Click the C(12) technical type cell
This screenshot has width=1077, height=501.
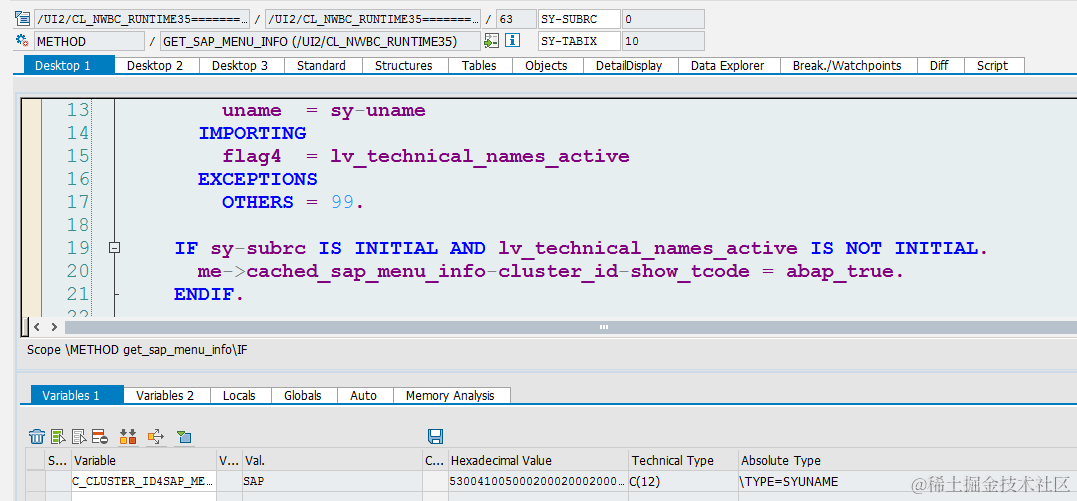(683, 482)
